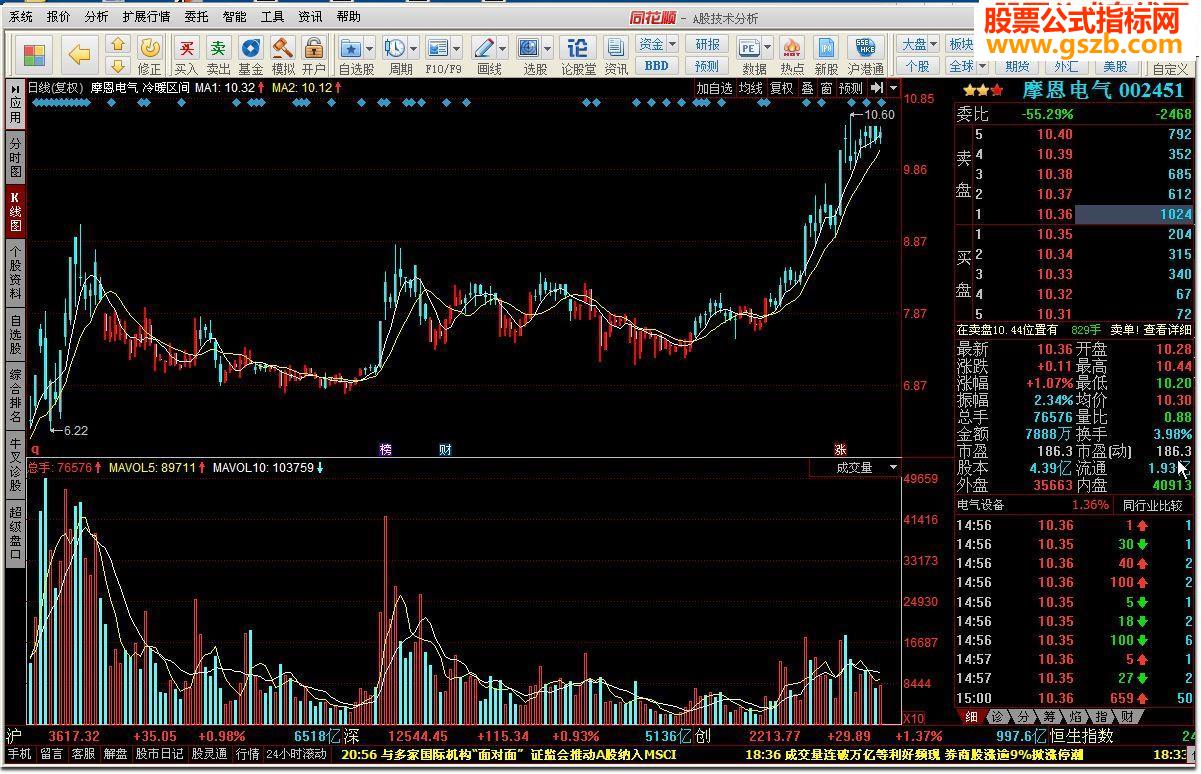Screen dimensions: 1201x774
Task: Open the 美股 US stocks button
Action: 1115,66
